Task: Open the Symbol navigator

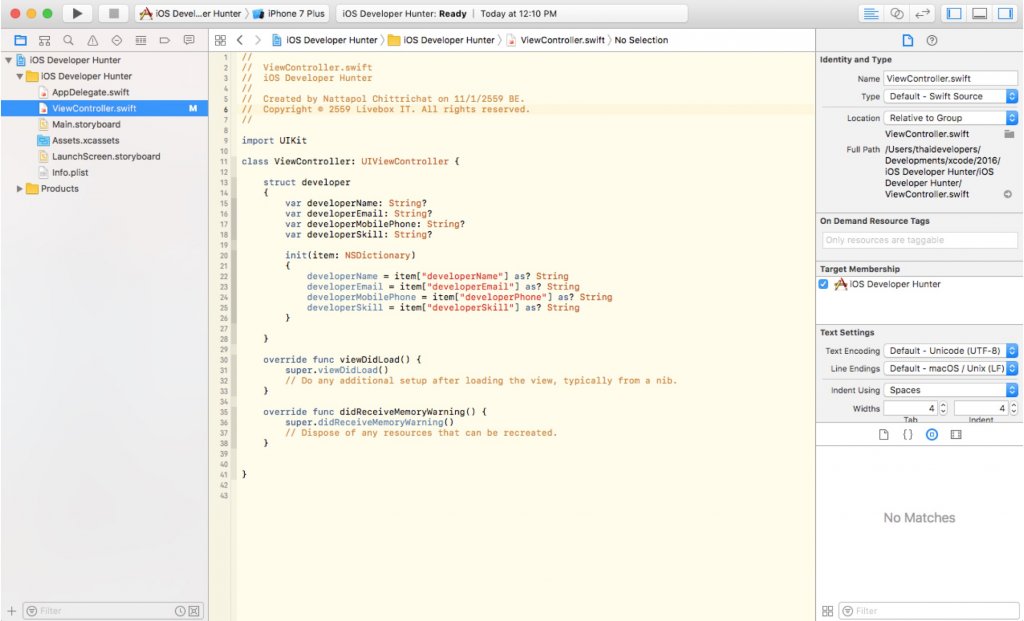Action: [44, 40]
